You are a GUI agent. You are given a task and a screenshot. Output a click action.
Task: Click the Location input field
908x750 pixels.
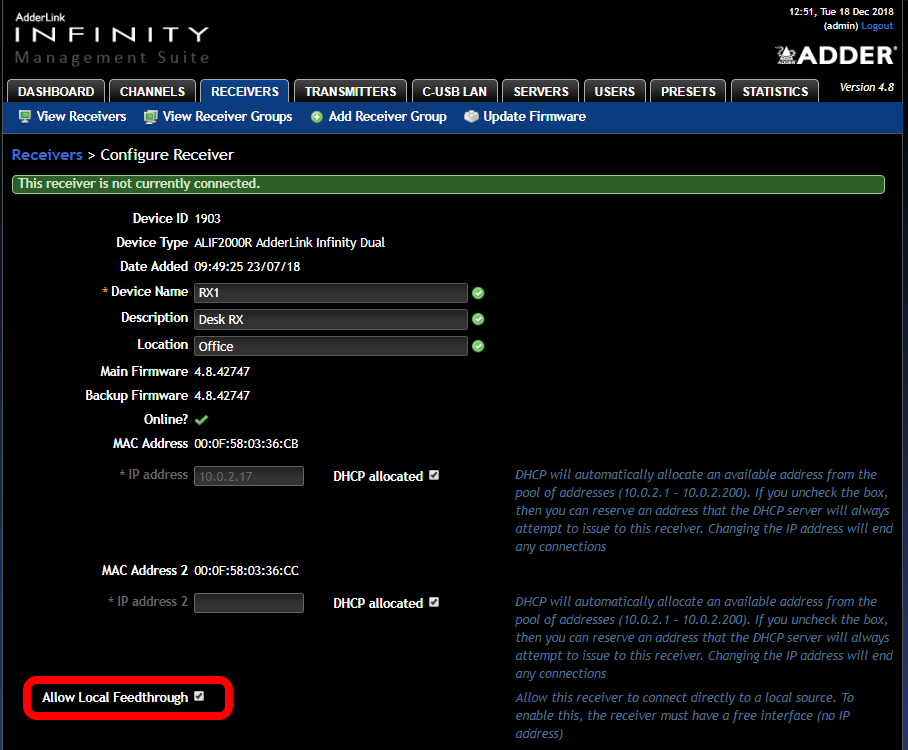click(x=331, y=346)
